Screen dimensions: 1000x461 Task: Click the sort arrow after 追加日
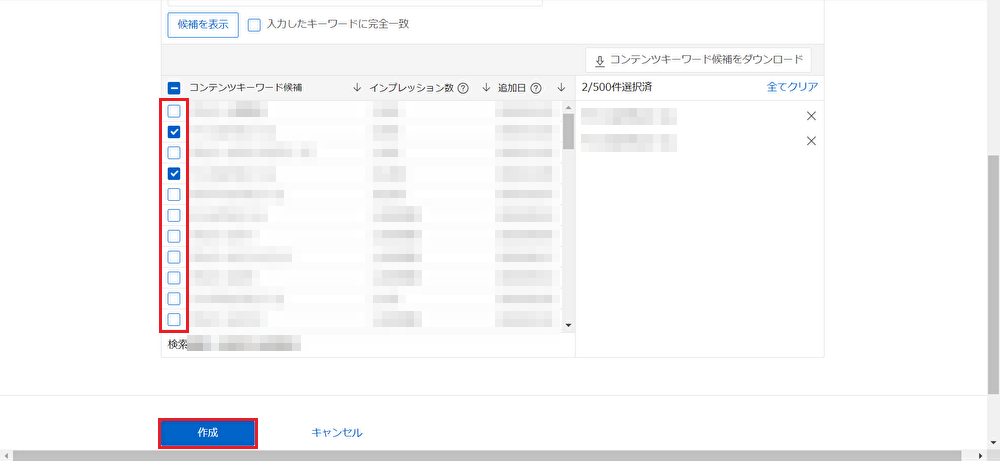point(561,88)
